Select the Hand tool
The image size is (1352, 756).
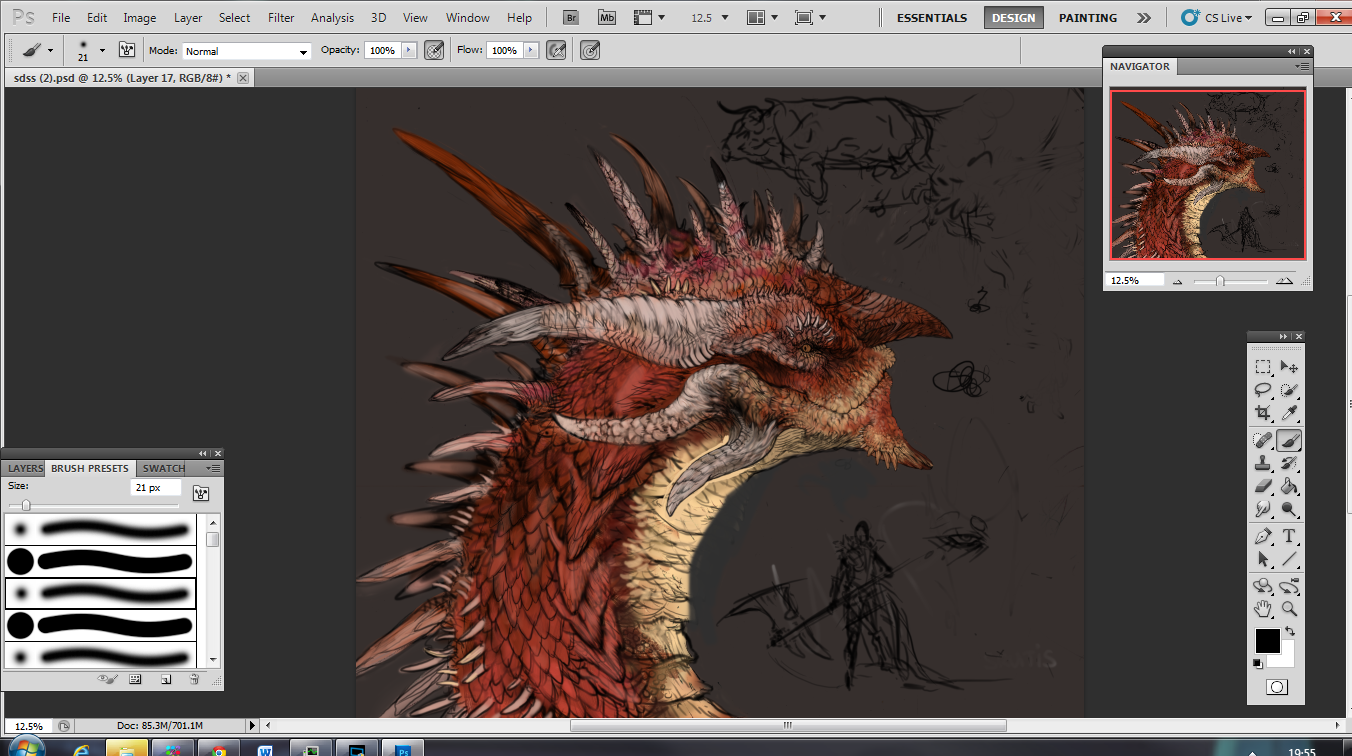pos(1263,609)
